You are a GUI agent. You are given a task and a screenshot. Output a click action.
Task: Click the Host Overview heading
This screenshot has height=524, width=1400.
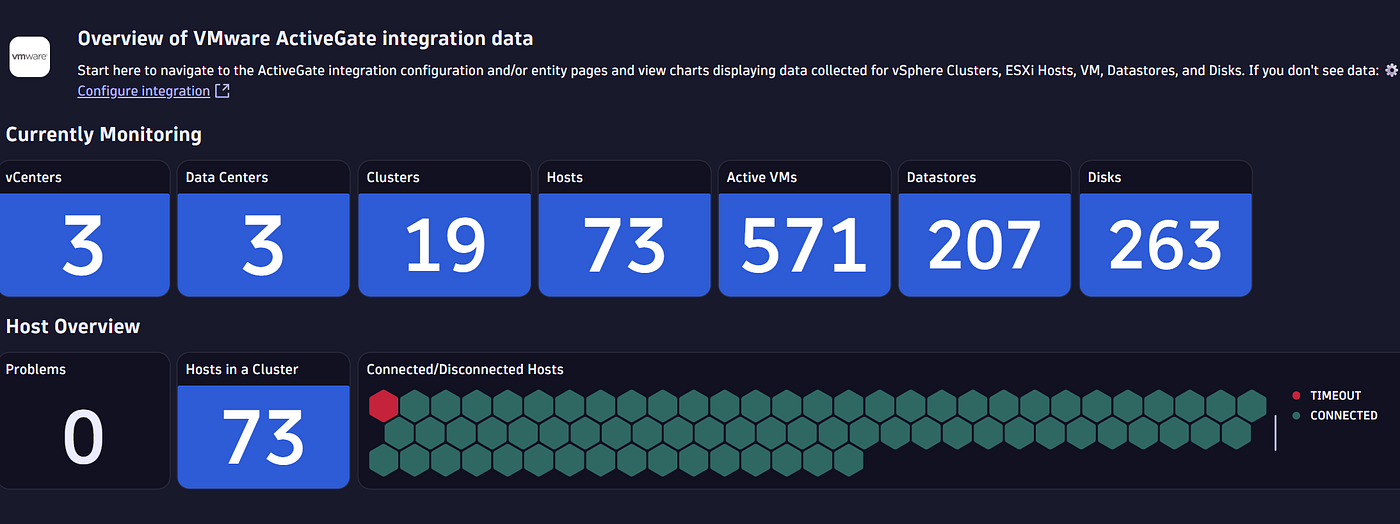coord(73,326)
